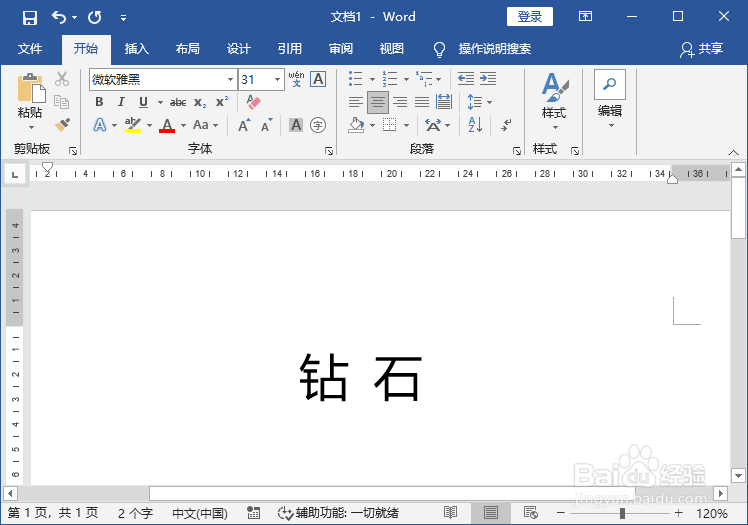The height and width of the screenshot is (525, 748).
Task: Toggle strikethrough formatting
Action: point(178,102)
